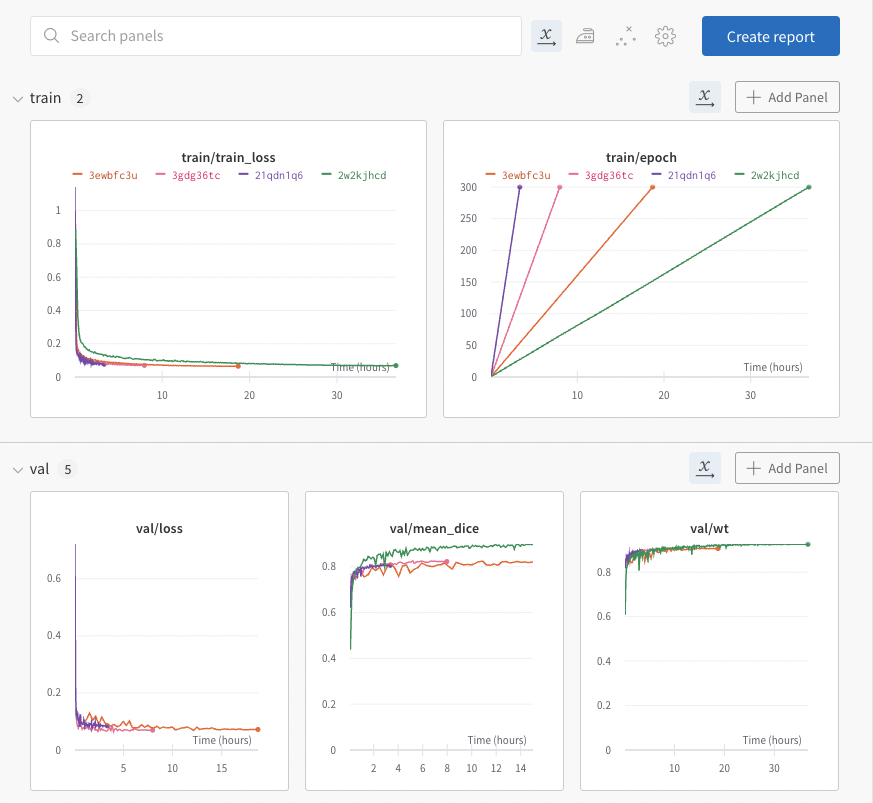
Task: Click Add Panel in train section
Action: pyautogui.click(x=787, y=97)
